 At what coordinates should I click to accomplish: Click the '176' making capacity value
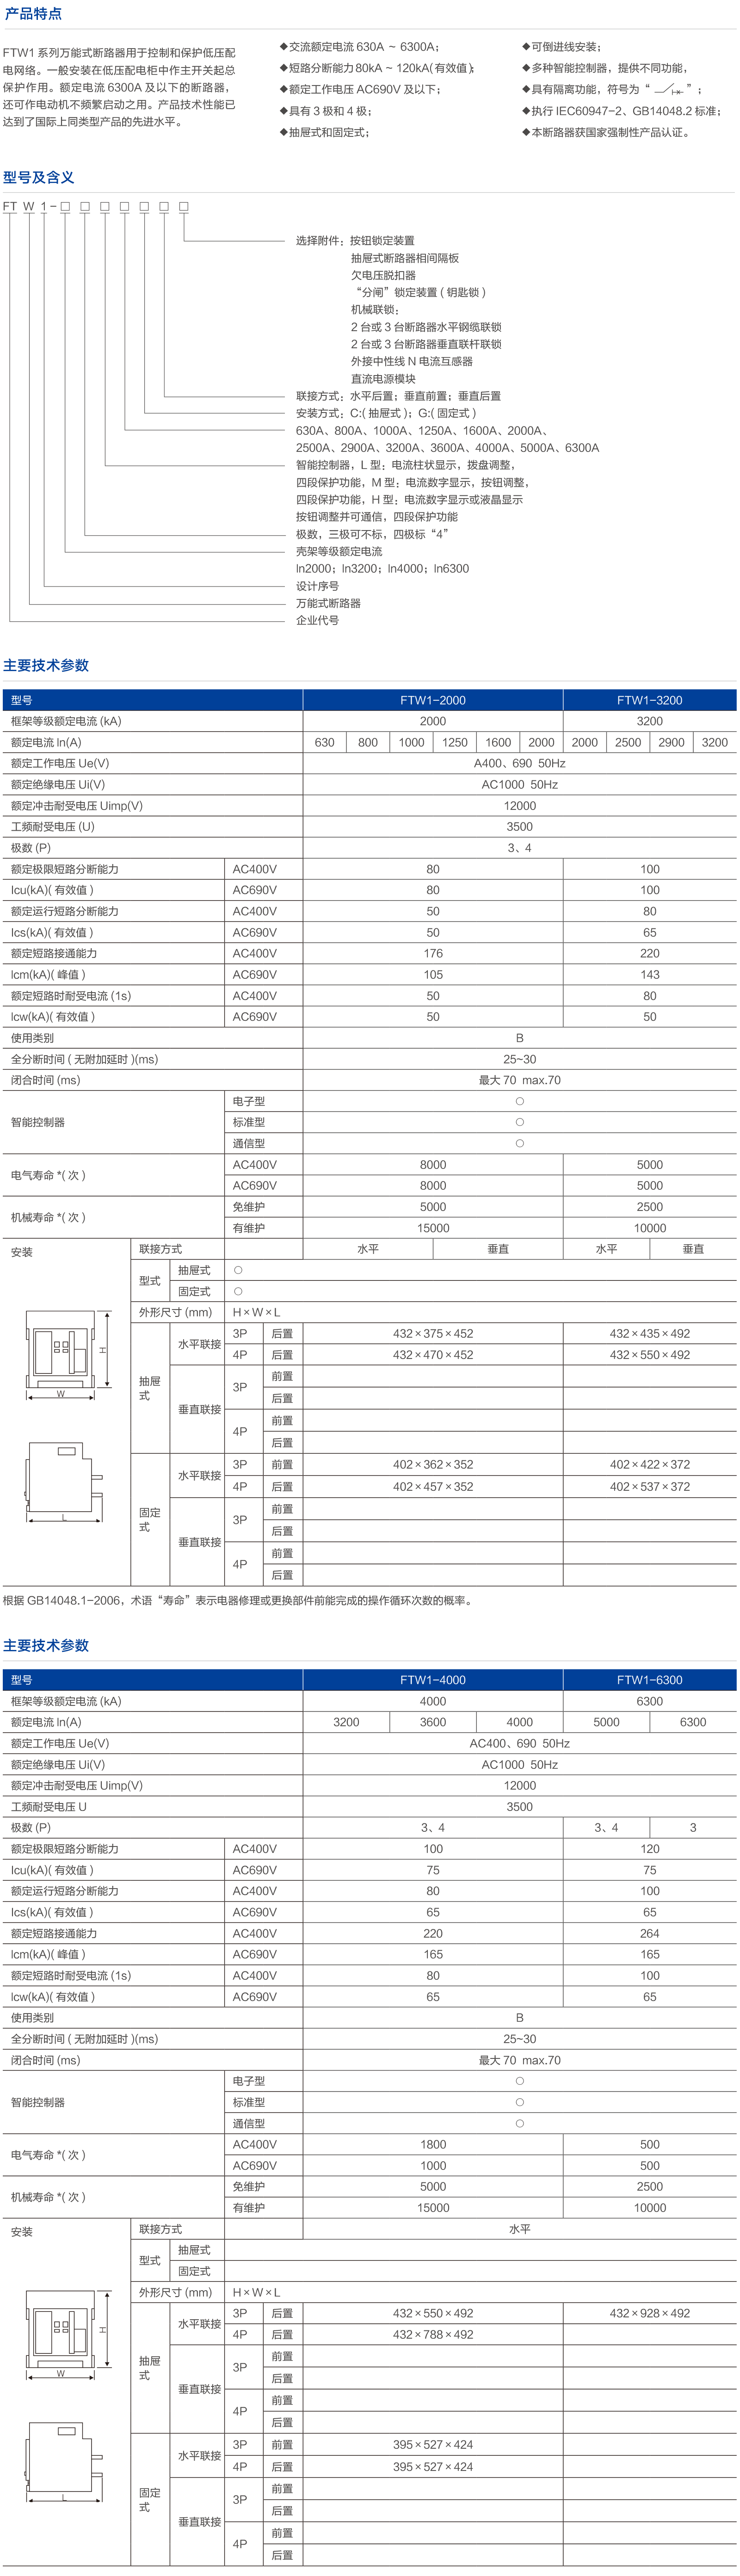click(433, 953)
